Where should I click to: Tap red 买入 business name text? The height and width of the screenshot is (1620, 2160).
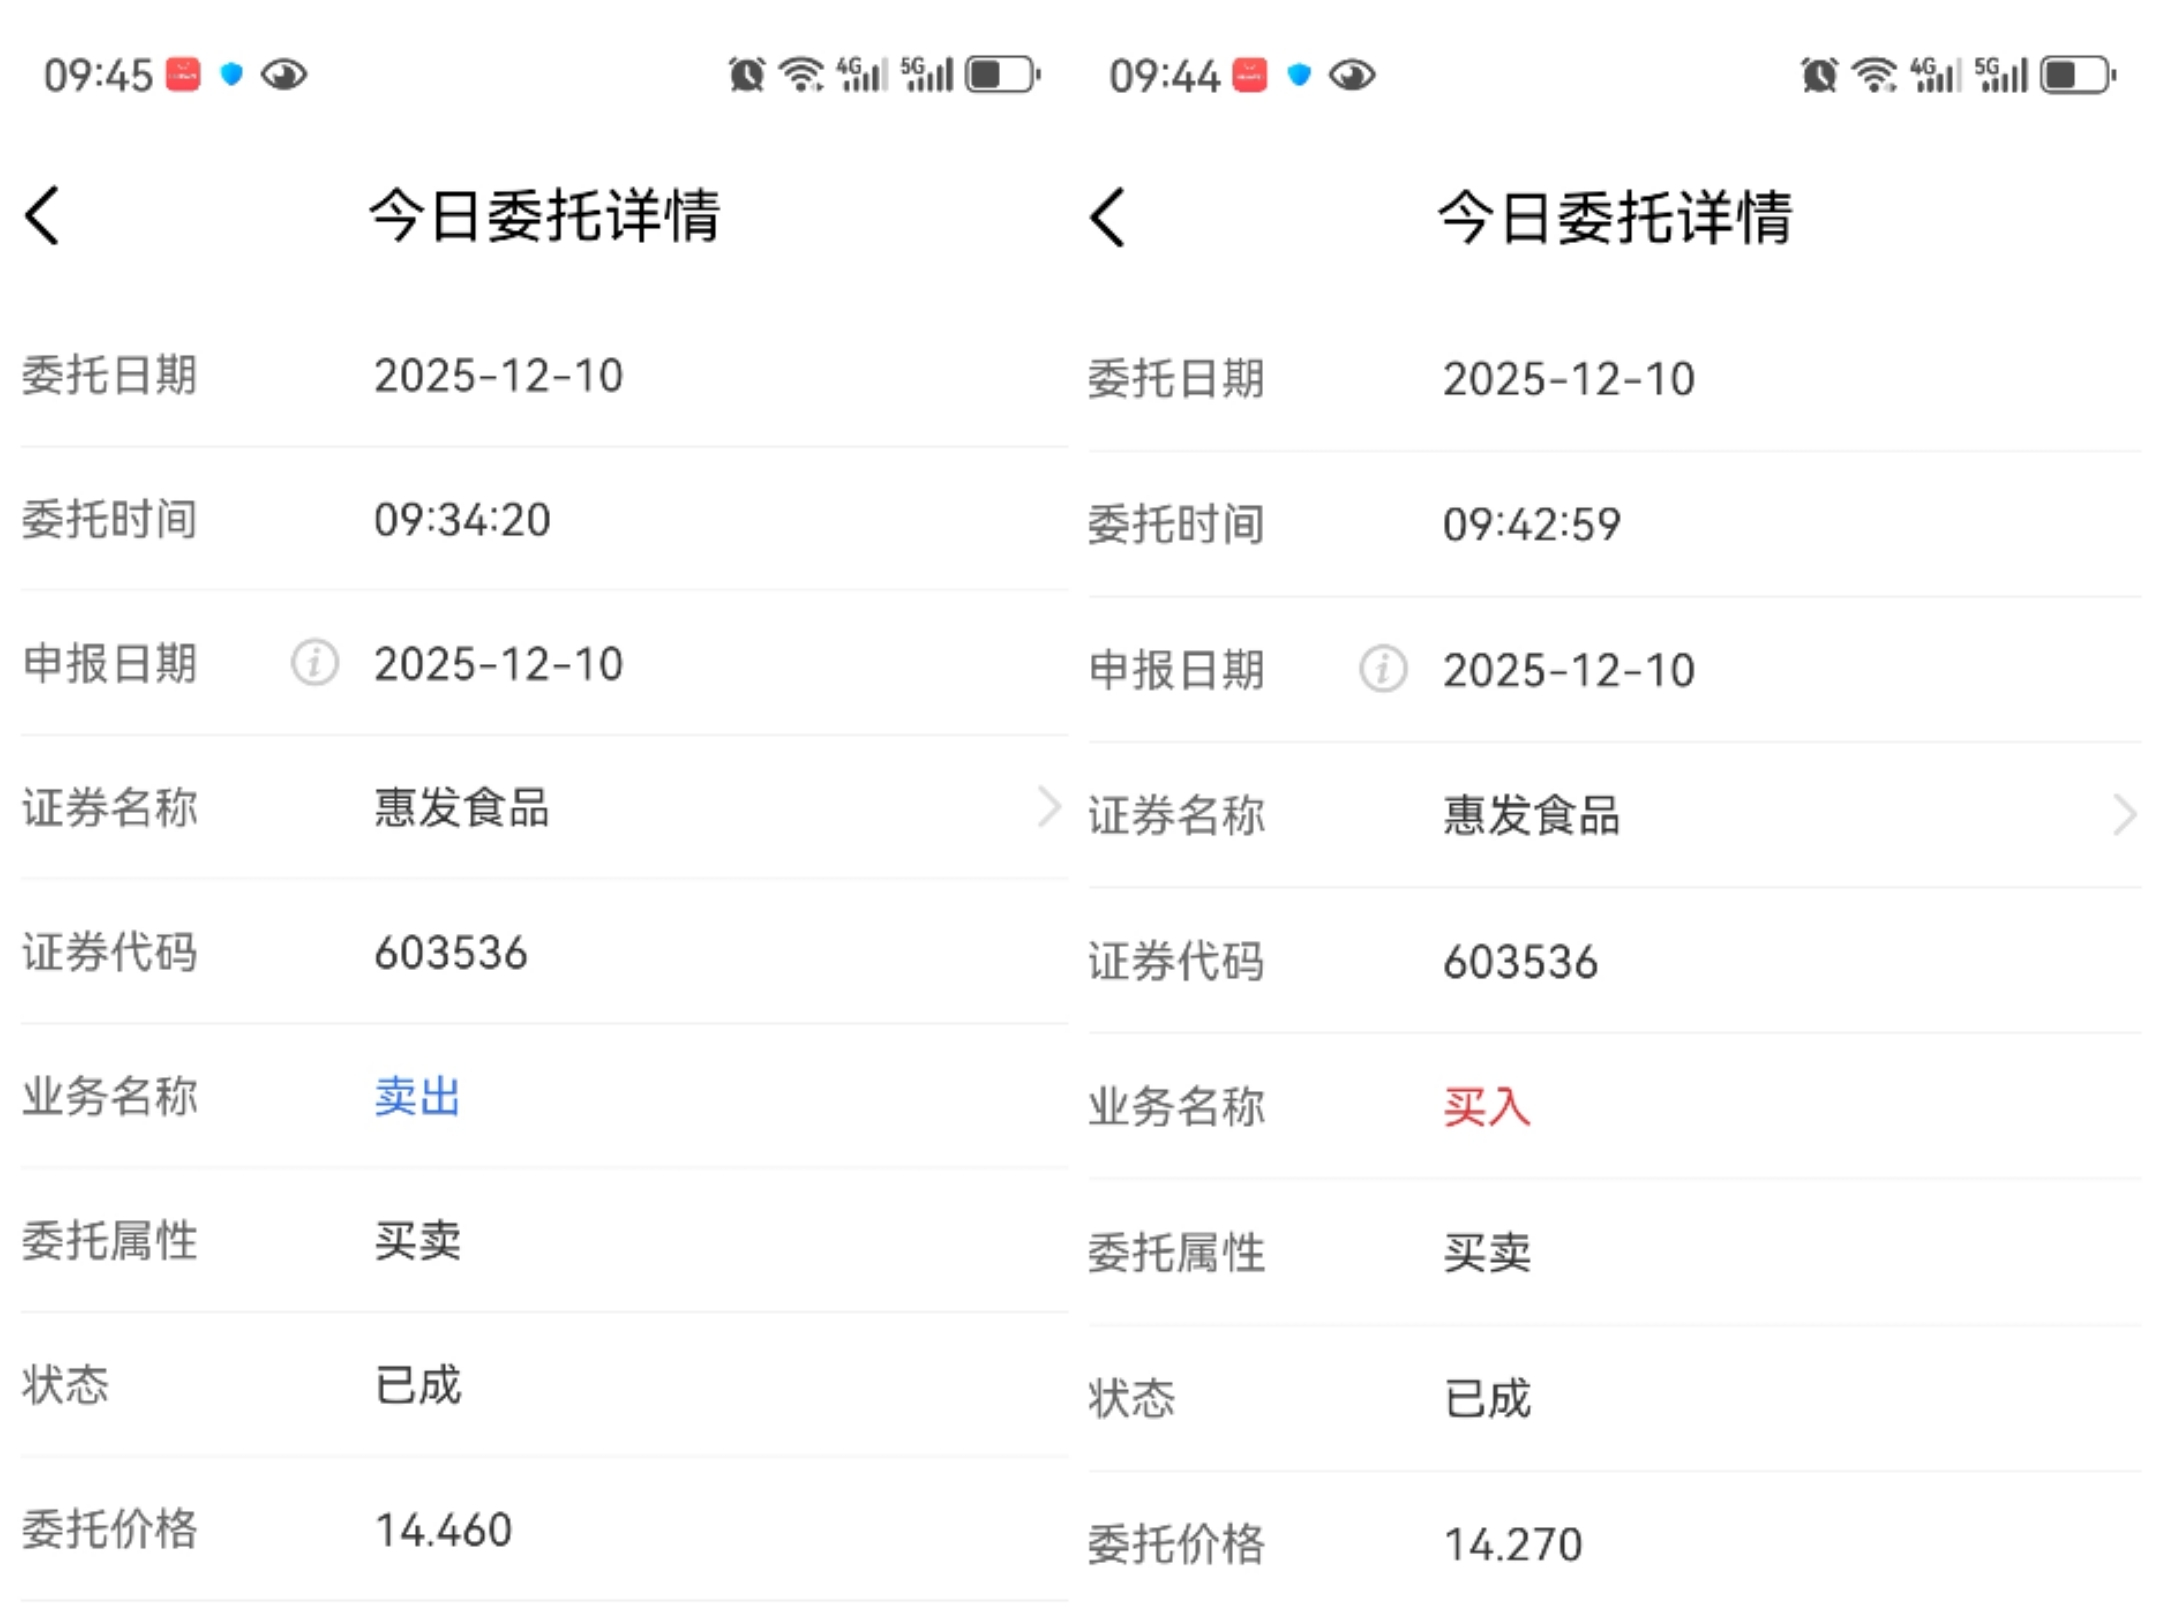click(1486, 1107)
